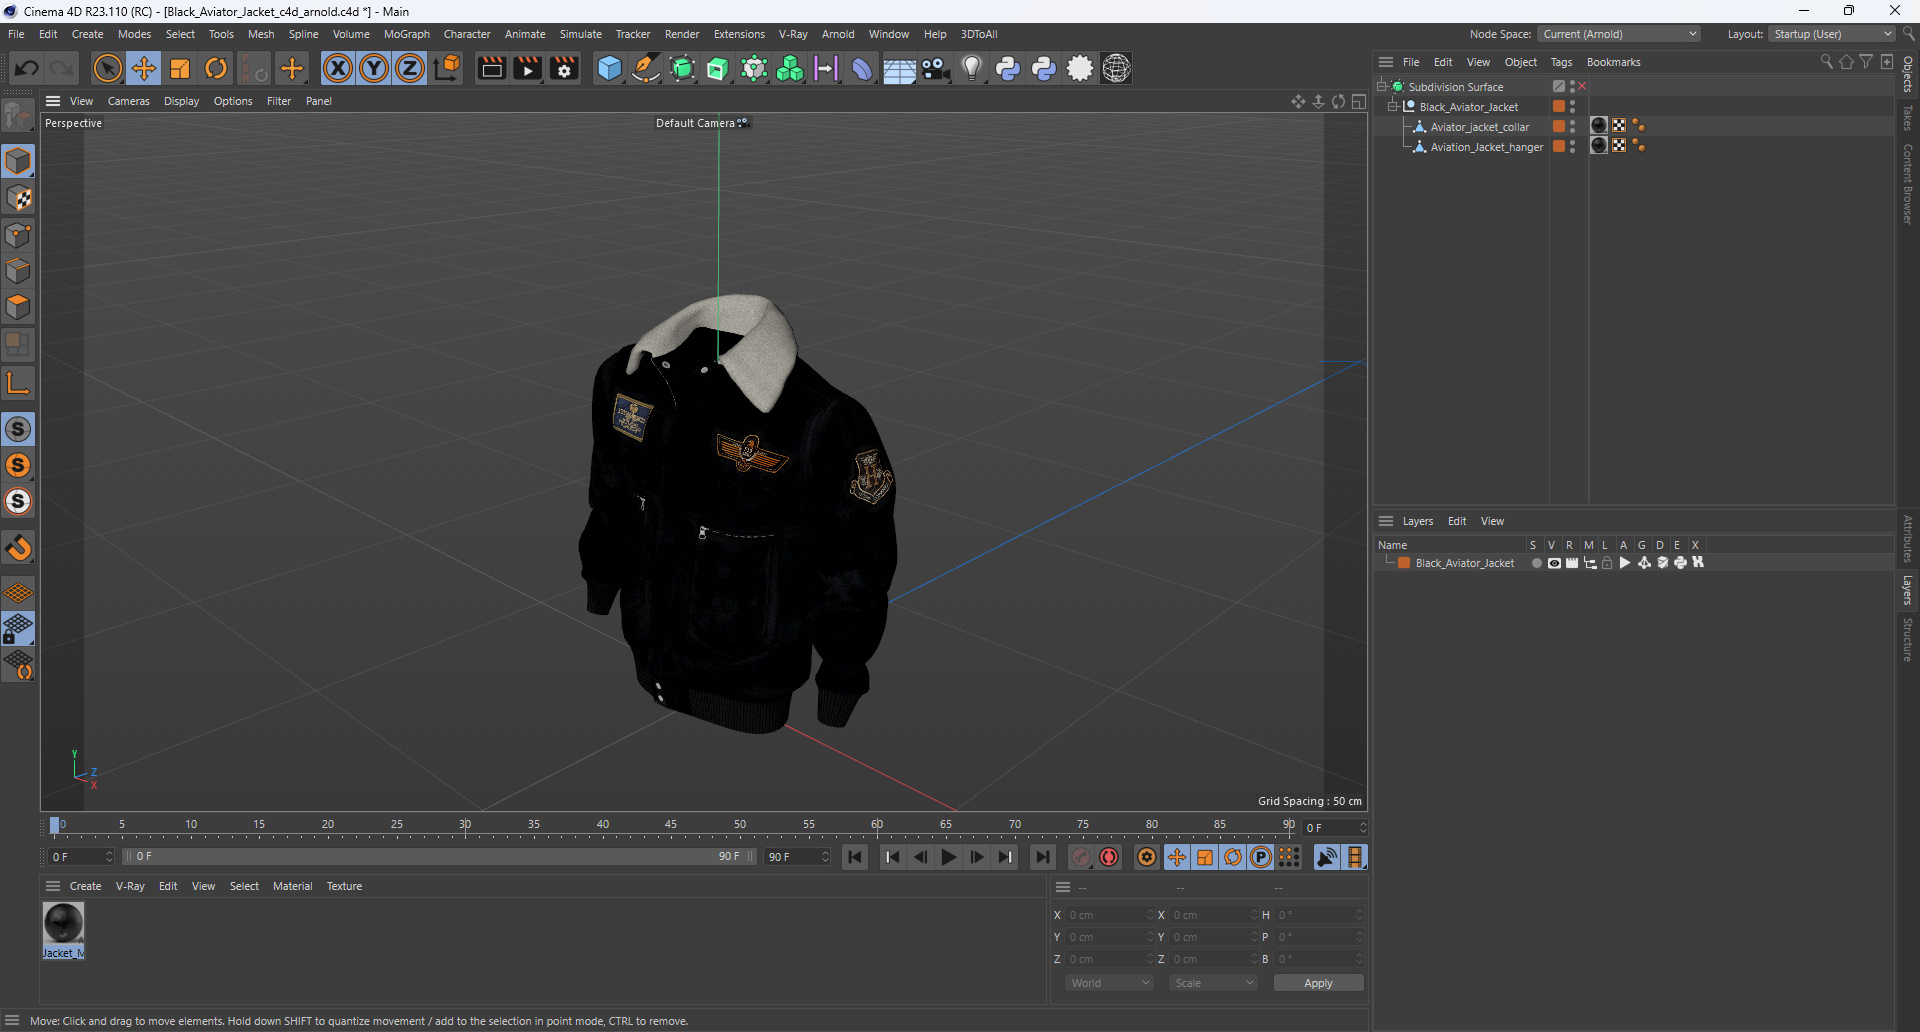Open the Arnold menu
The width and height of the screenshot is (1920, 1032).
[838, 34]
